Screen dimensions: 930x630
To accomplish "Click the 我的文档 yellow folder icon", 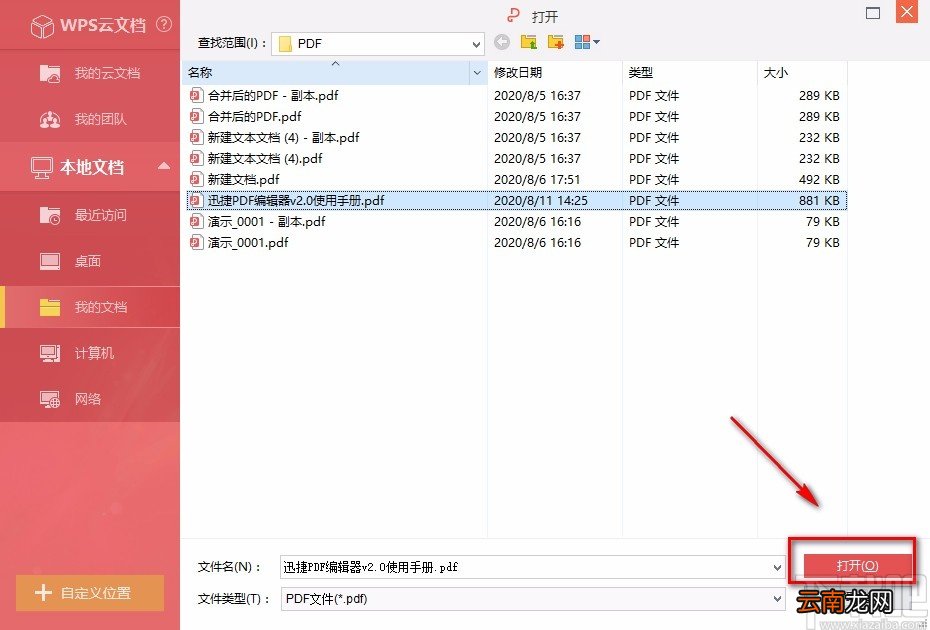I will (50, 307).
